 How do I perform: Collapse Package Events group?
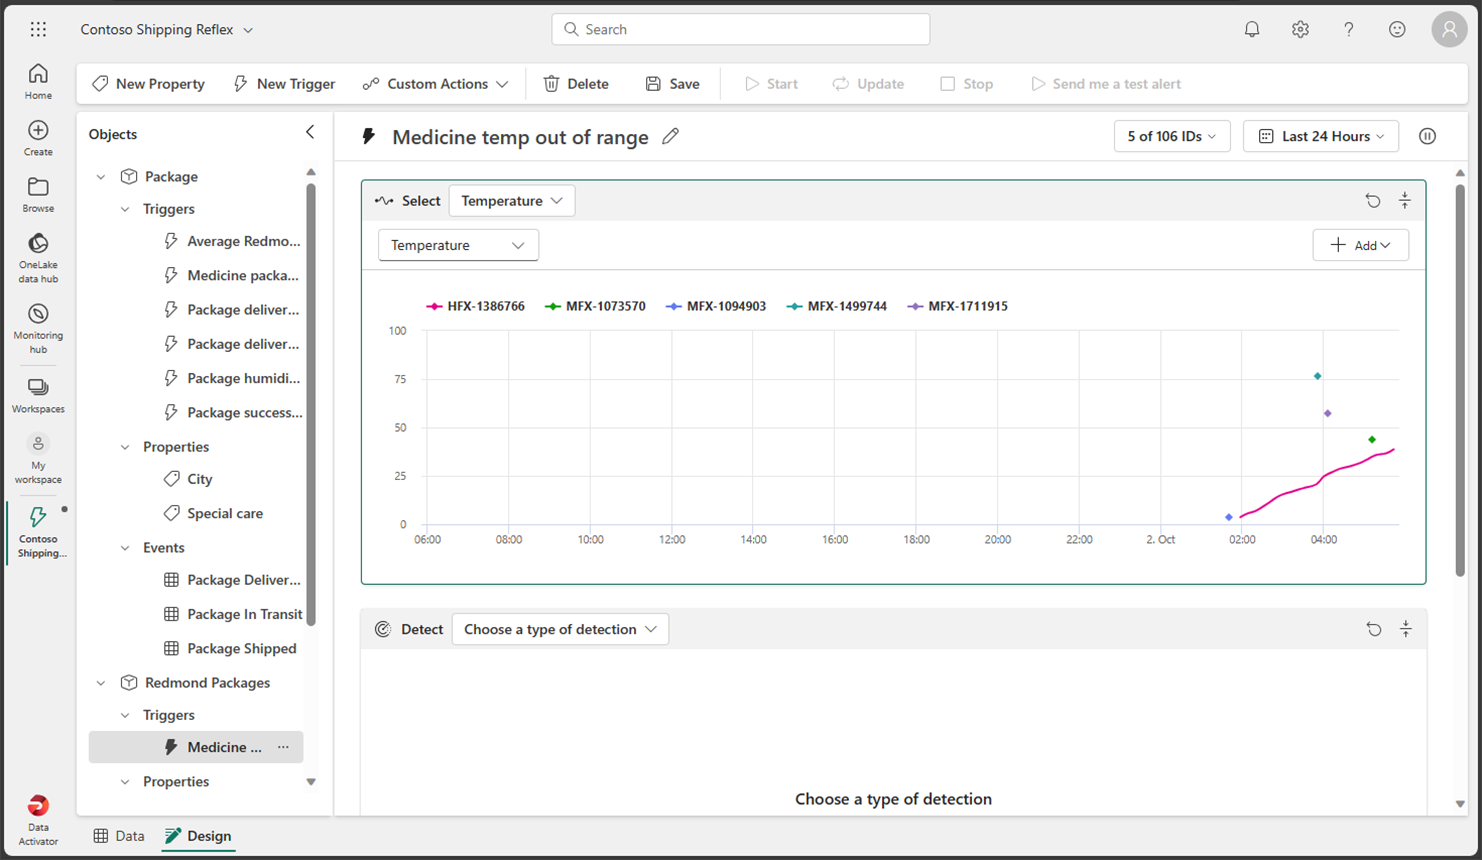pyautogui.click(x=125, y=548)
